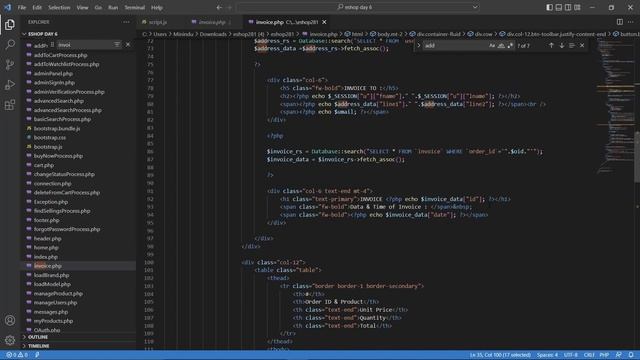Open the Explorer view in the activity bar
Screen dimensions: 640x360
pyautogui.click(x=10, y=24)
